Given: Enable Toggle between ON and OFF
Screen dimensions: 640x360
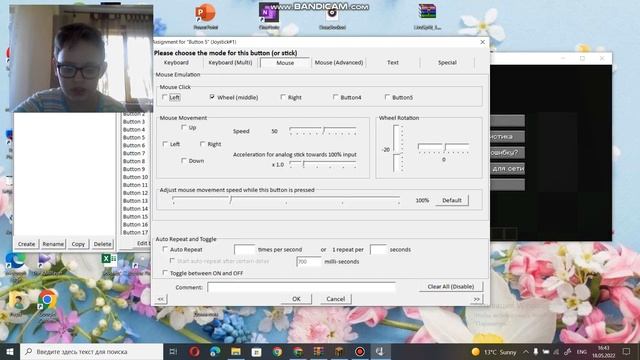Looking at the screenshot, I should coord(165,273).
